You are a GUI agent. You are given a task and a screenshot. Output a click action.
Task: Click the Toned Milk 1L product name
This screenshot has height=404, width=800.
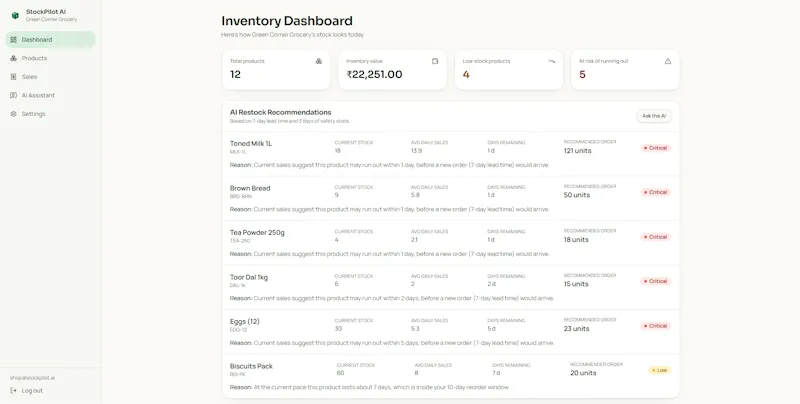251,144
